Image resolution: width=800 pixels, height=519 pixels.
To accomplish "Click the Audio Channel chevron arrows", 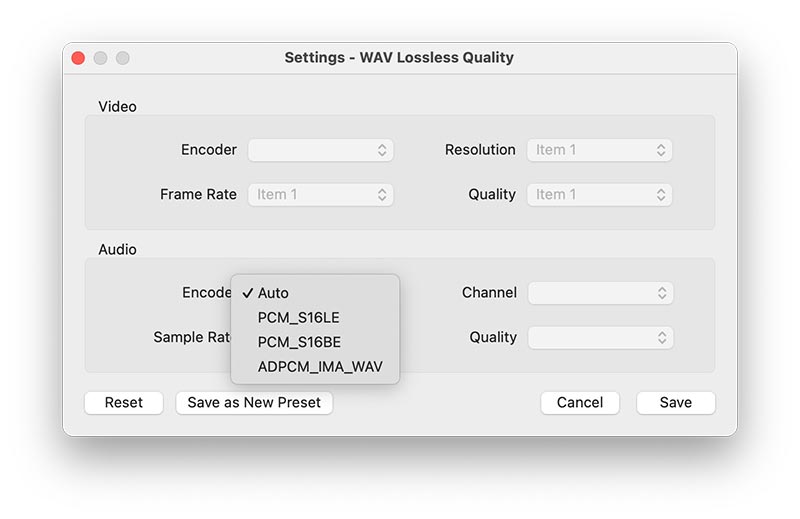I will tap(662, 293).
